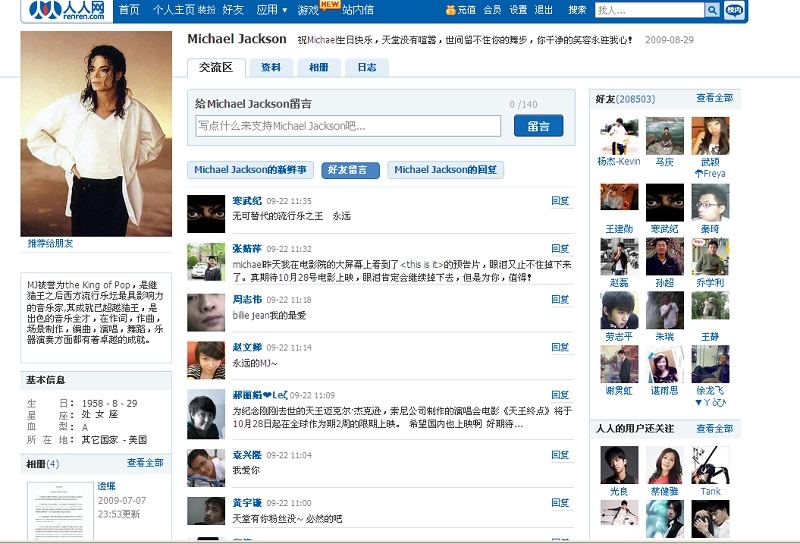Click the message input for Michael Jackson
The width and height of the screenshot is (800, 544).
pyautogui.click(x=348, y=126)
